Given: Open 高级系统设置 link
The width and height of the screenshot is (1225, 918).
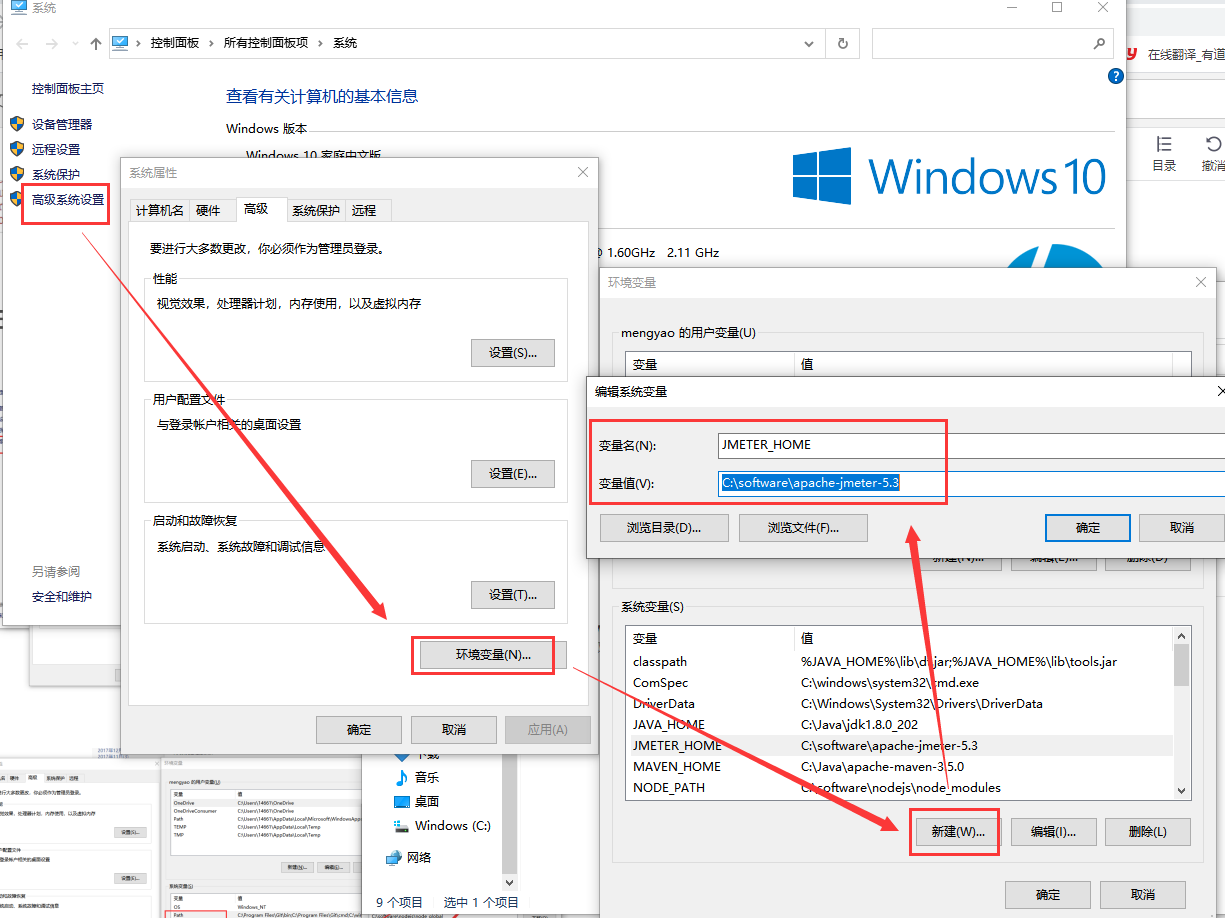Looking at the screenshot, I should tap(68, 199).
